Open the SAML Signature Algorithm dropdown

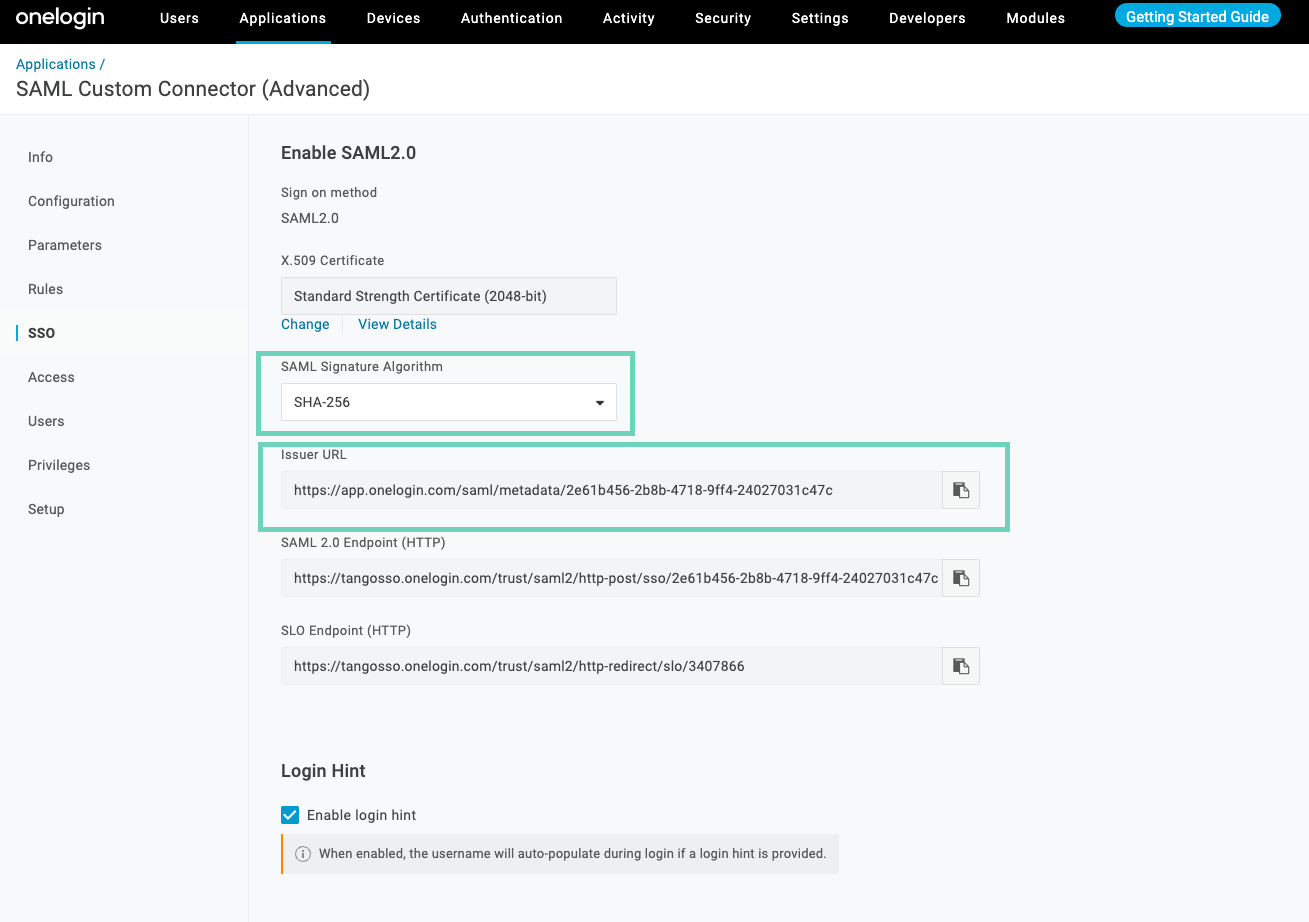pos(448,402)
